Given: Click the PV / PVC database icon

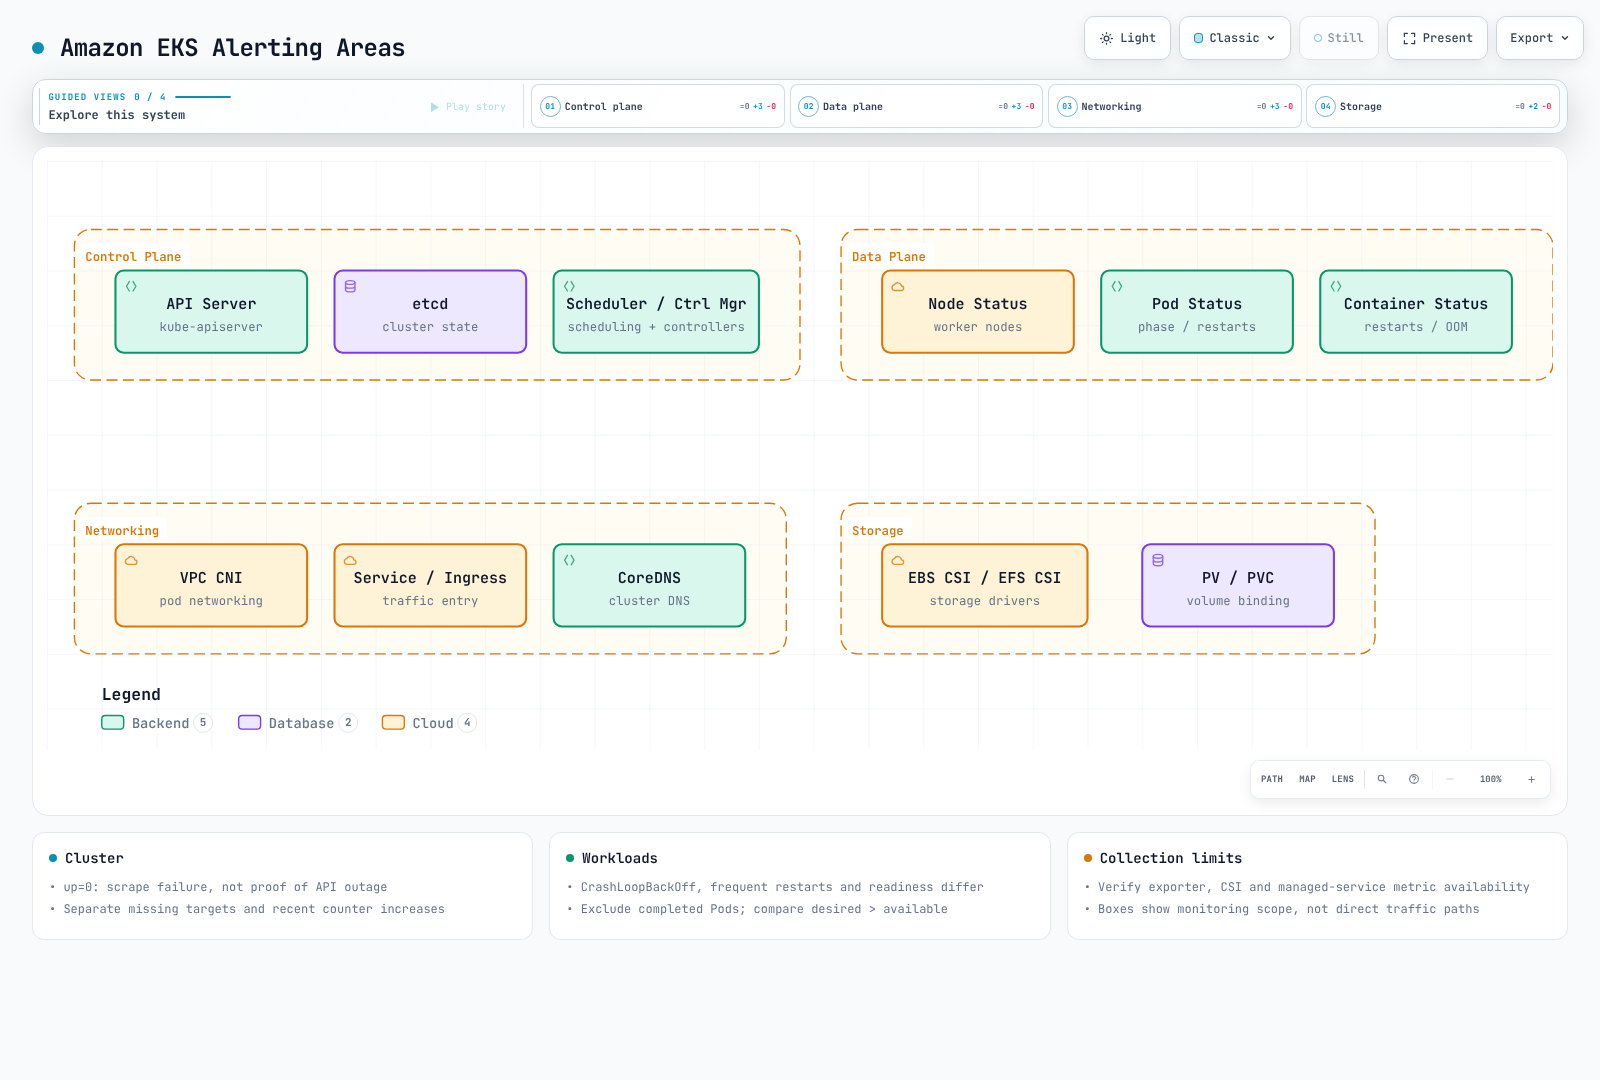Looking at the screenshot, I should coord(1158,560).
